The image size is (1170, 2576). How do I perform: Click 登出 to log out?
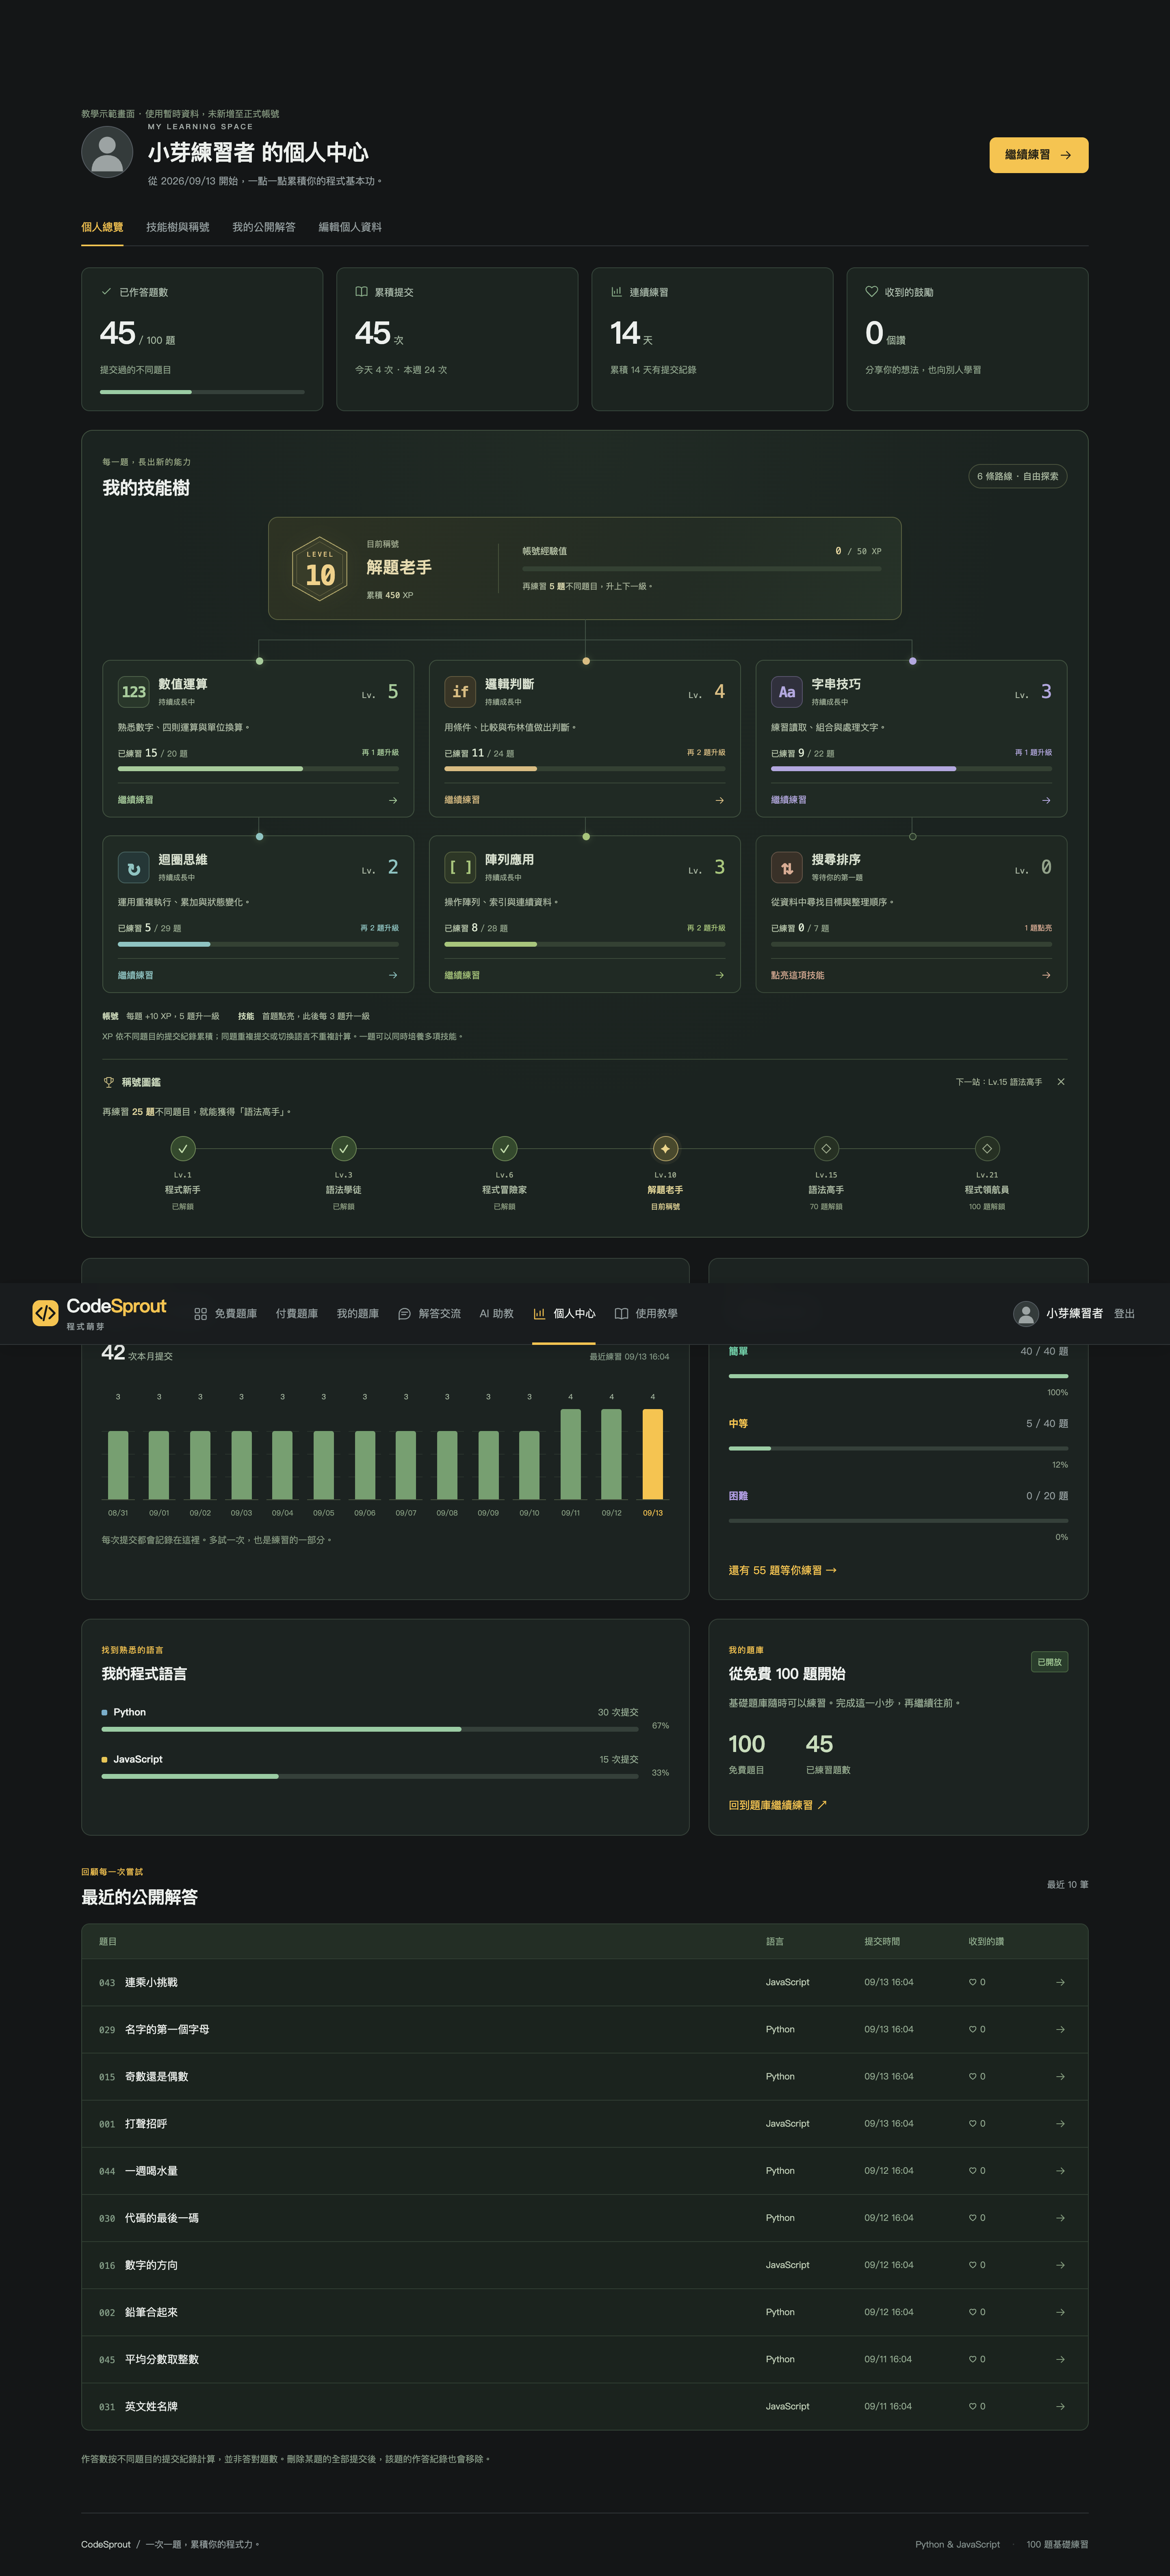coord(1124,1314)
